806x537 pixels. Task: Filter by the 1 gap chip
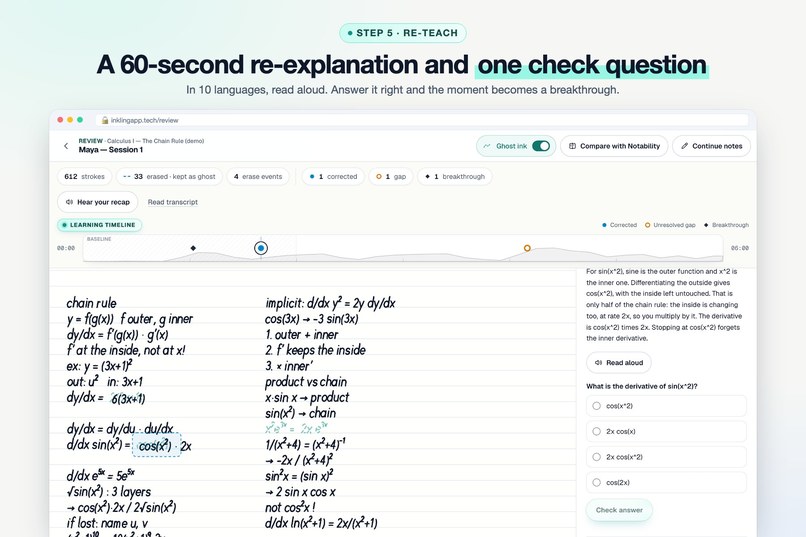(391, 176)
